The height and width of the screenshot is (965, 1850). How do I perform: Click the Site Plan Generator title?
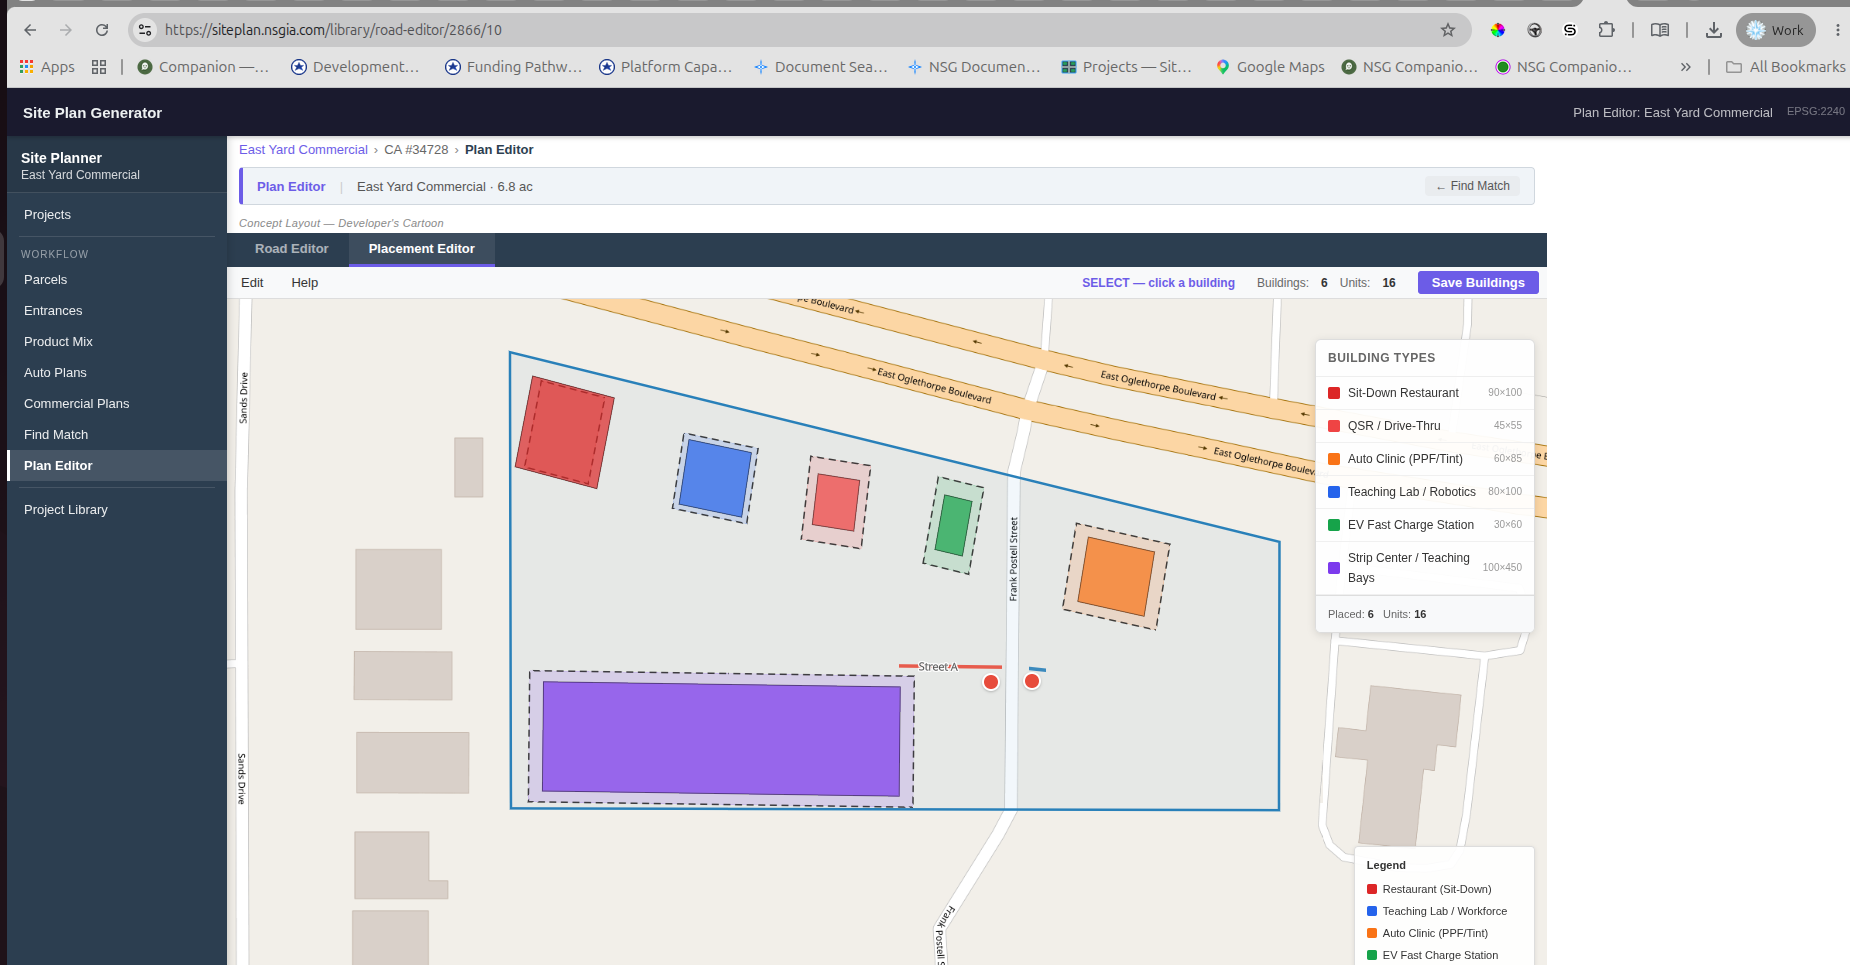pyautogui.click(x=92, y=113)
